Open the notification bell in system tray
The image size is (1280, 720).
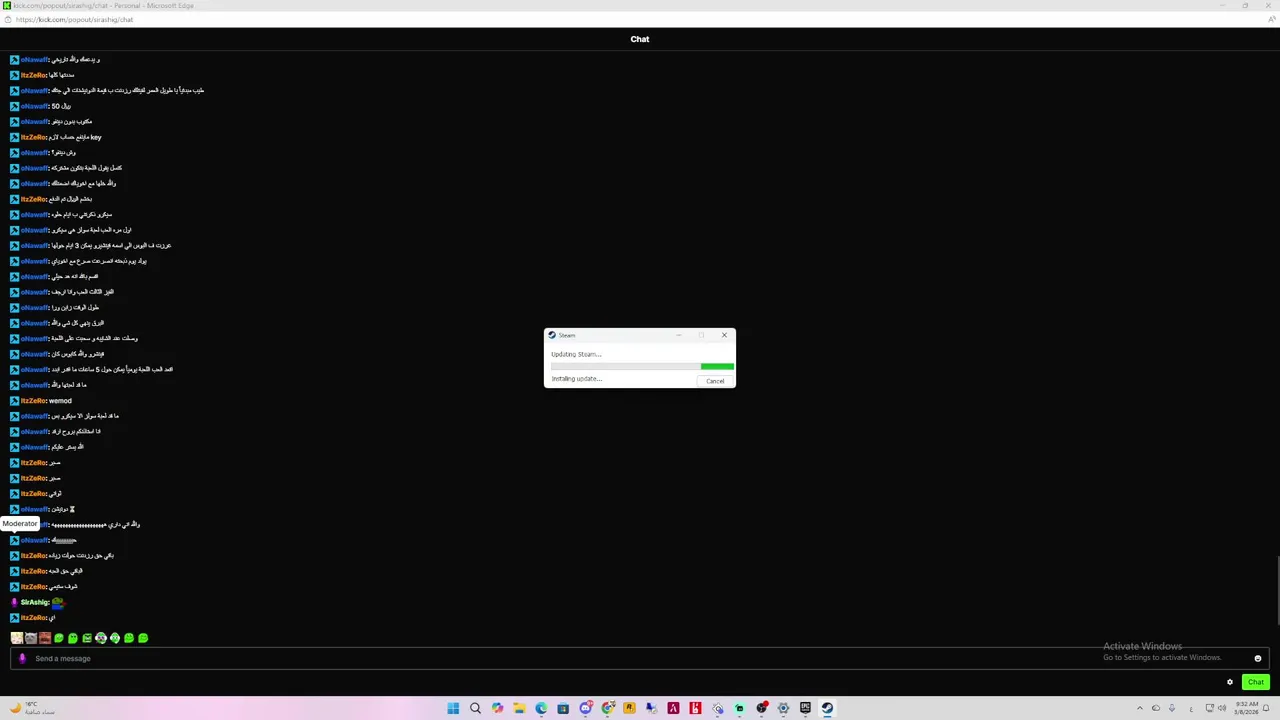click(1268, 708)
